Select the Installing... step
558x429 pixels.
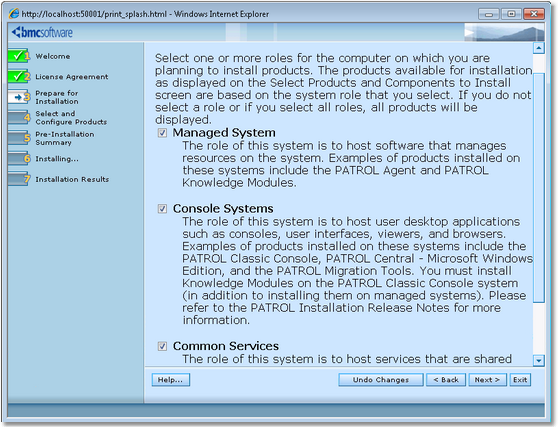pyautogui.click(x=57, y=159)
